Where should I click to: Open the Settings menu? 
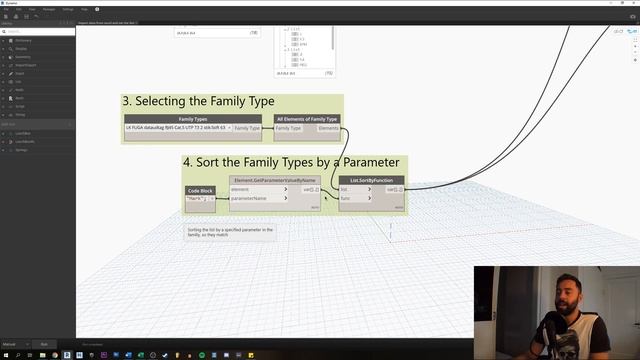click(68, 9)
